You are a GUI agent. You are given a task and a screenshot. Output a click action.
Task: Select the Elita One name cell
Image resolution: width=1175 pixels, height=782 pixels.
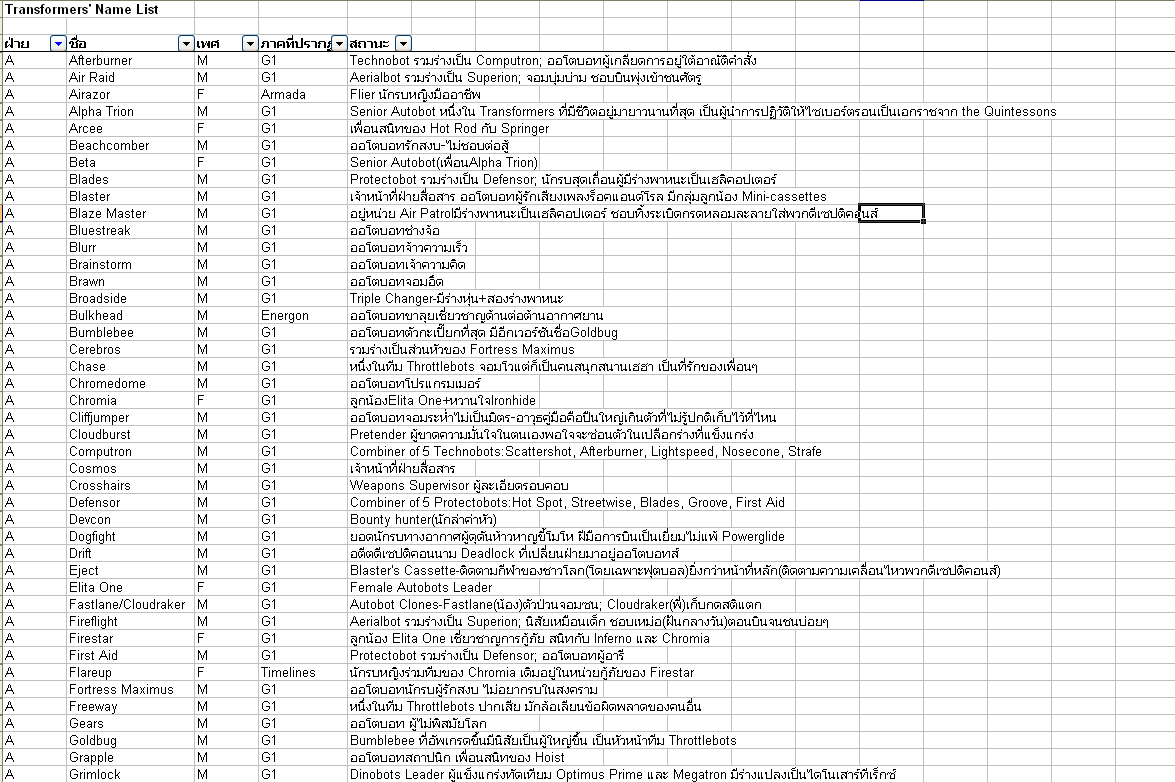pos(130,588)
